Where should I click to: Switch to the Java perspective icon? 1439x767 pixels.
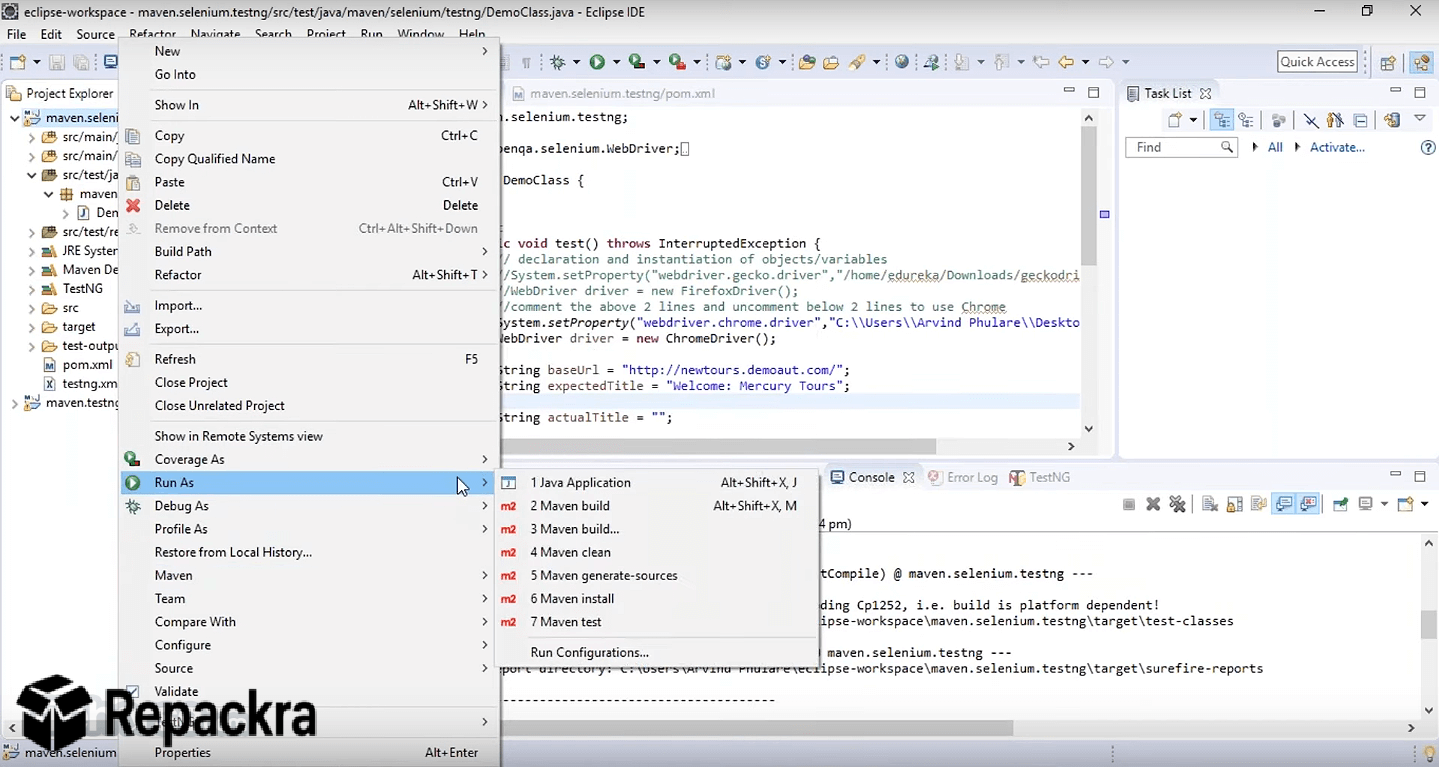(x=1421, y=63)
